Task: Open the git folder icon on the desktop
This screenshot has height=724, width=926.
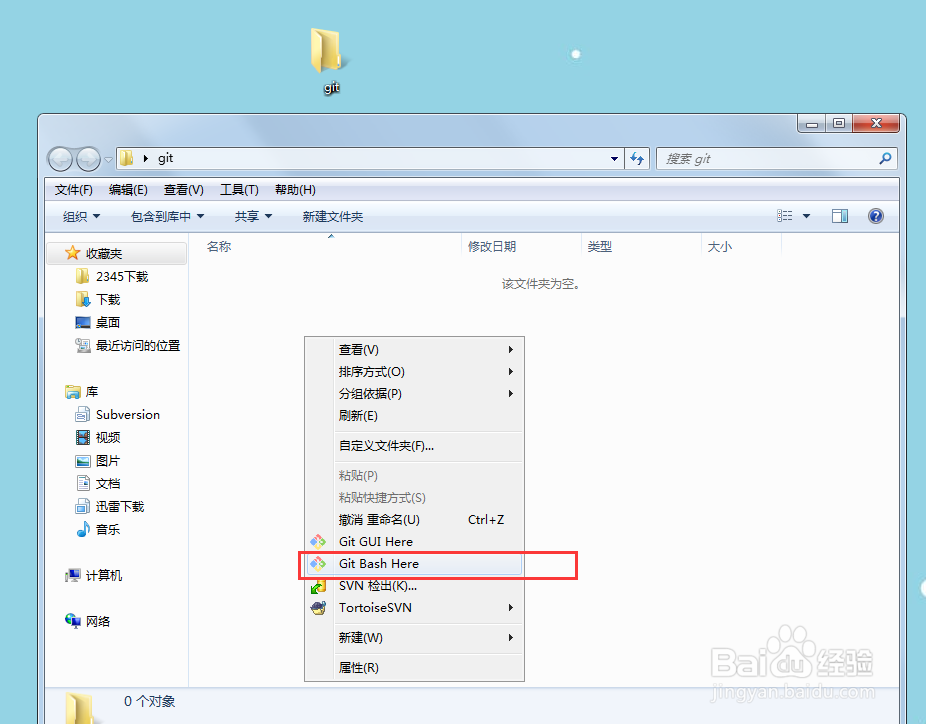Action: click(x=325, y=48)
